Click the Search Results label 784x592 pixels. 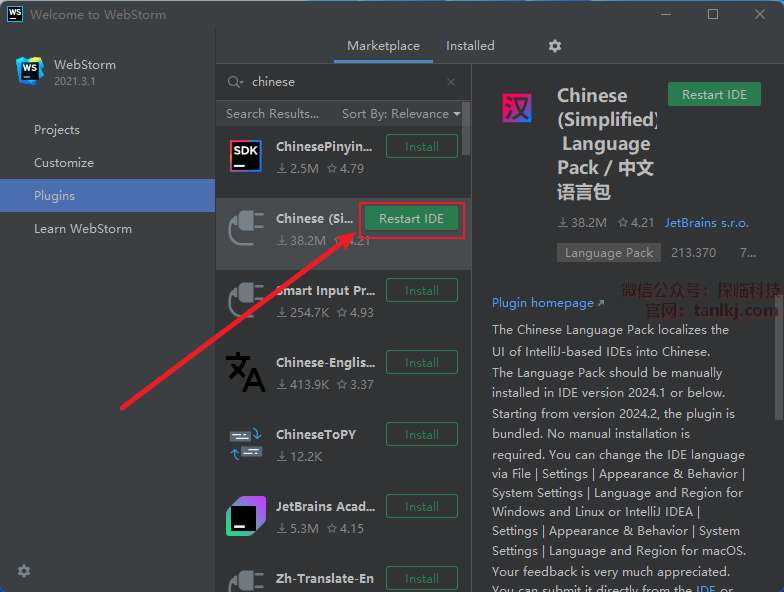[272, 114]
